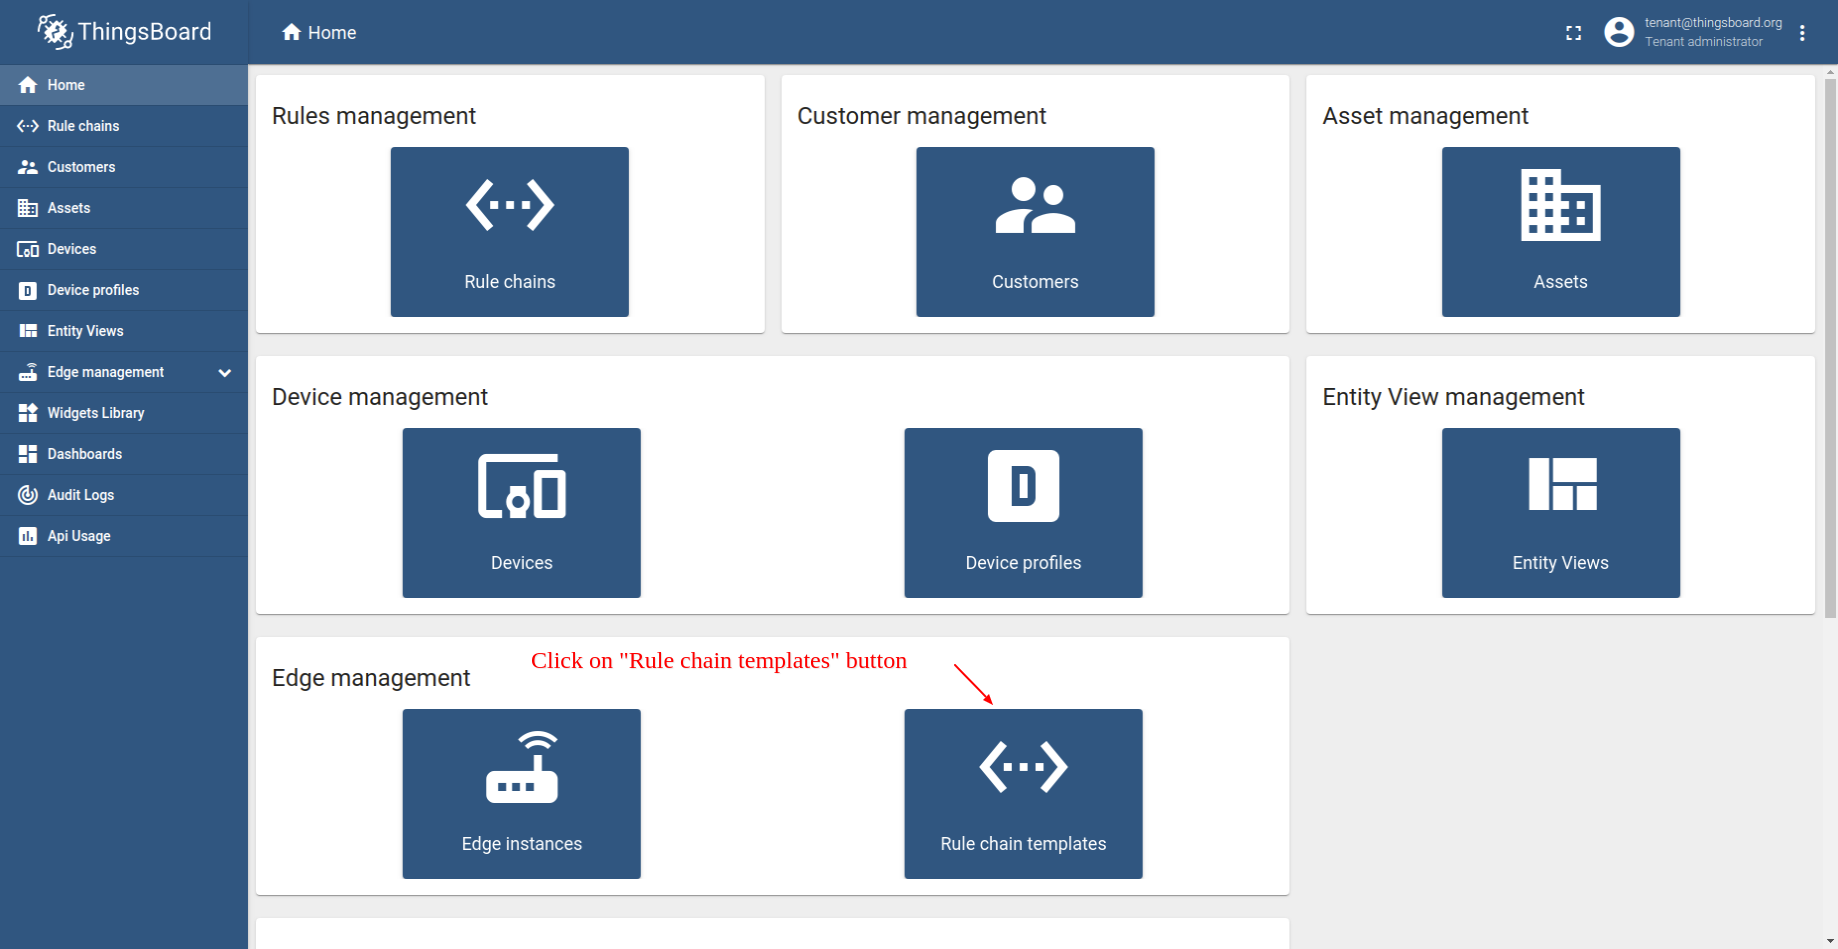
Task: Open the three-dot more options menu
Action: [1802, 33]
